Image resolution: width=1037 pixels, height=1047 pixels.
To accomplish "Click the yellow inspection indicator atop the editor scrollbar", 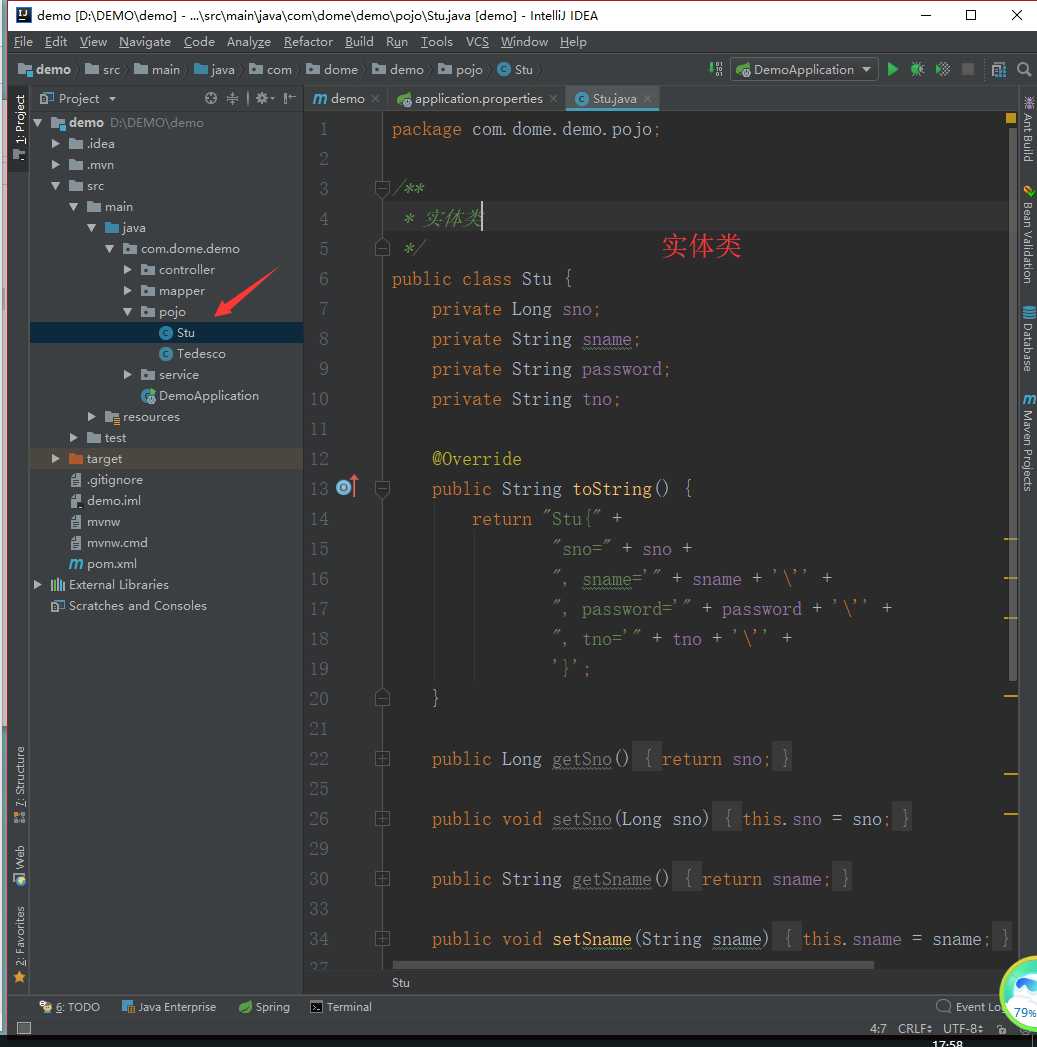I will pyautogui.click(x=1010, y=118).
